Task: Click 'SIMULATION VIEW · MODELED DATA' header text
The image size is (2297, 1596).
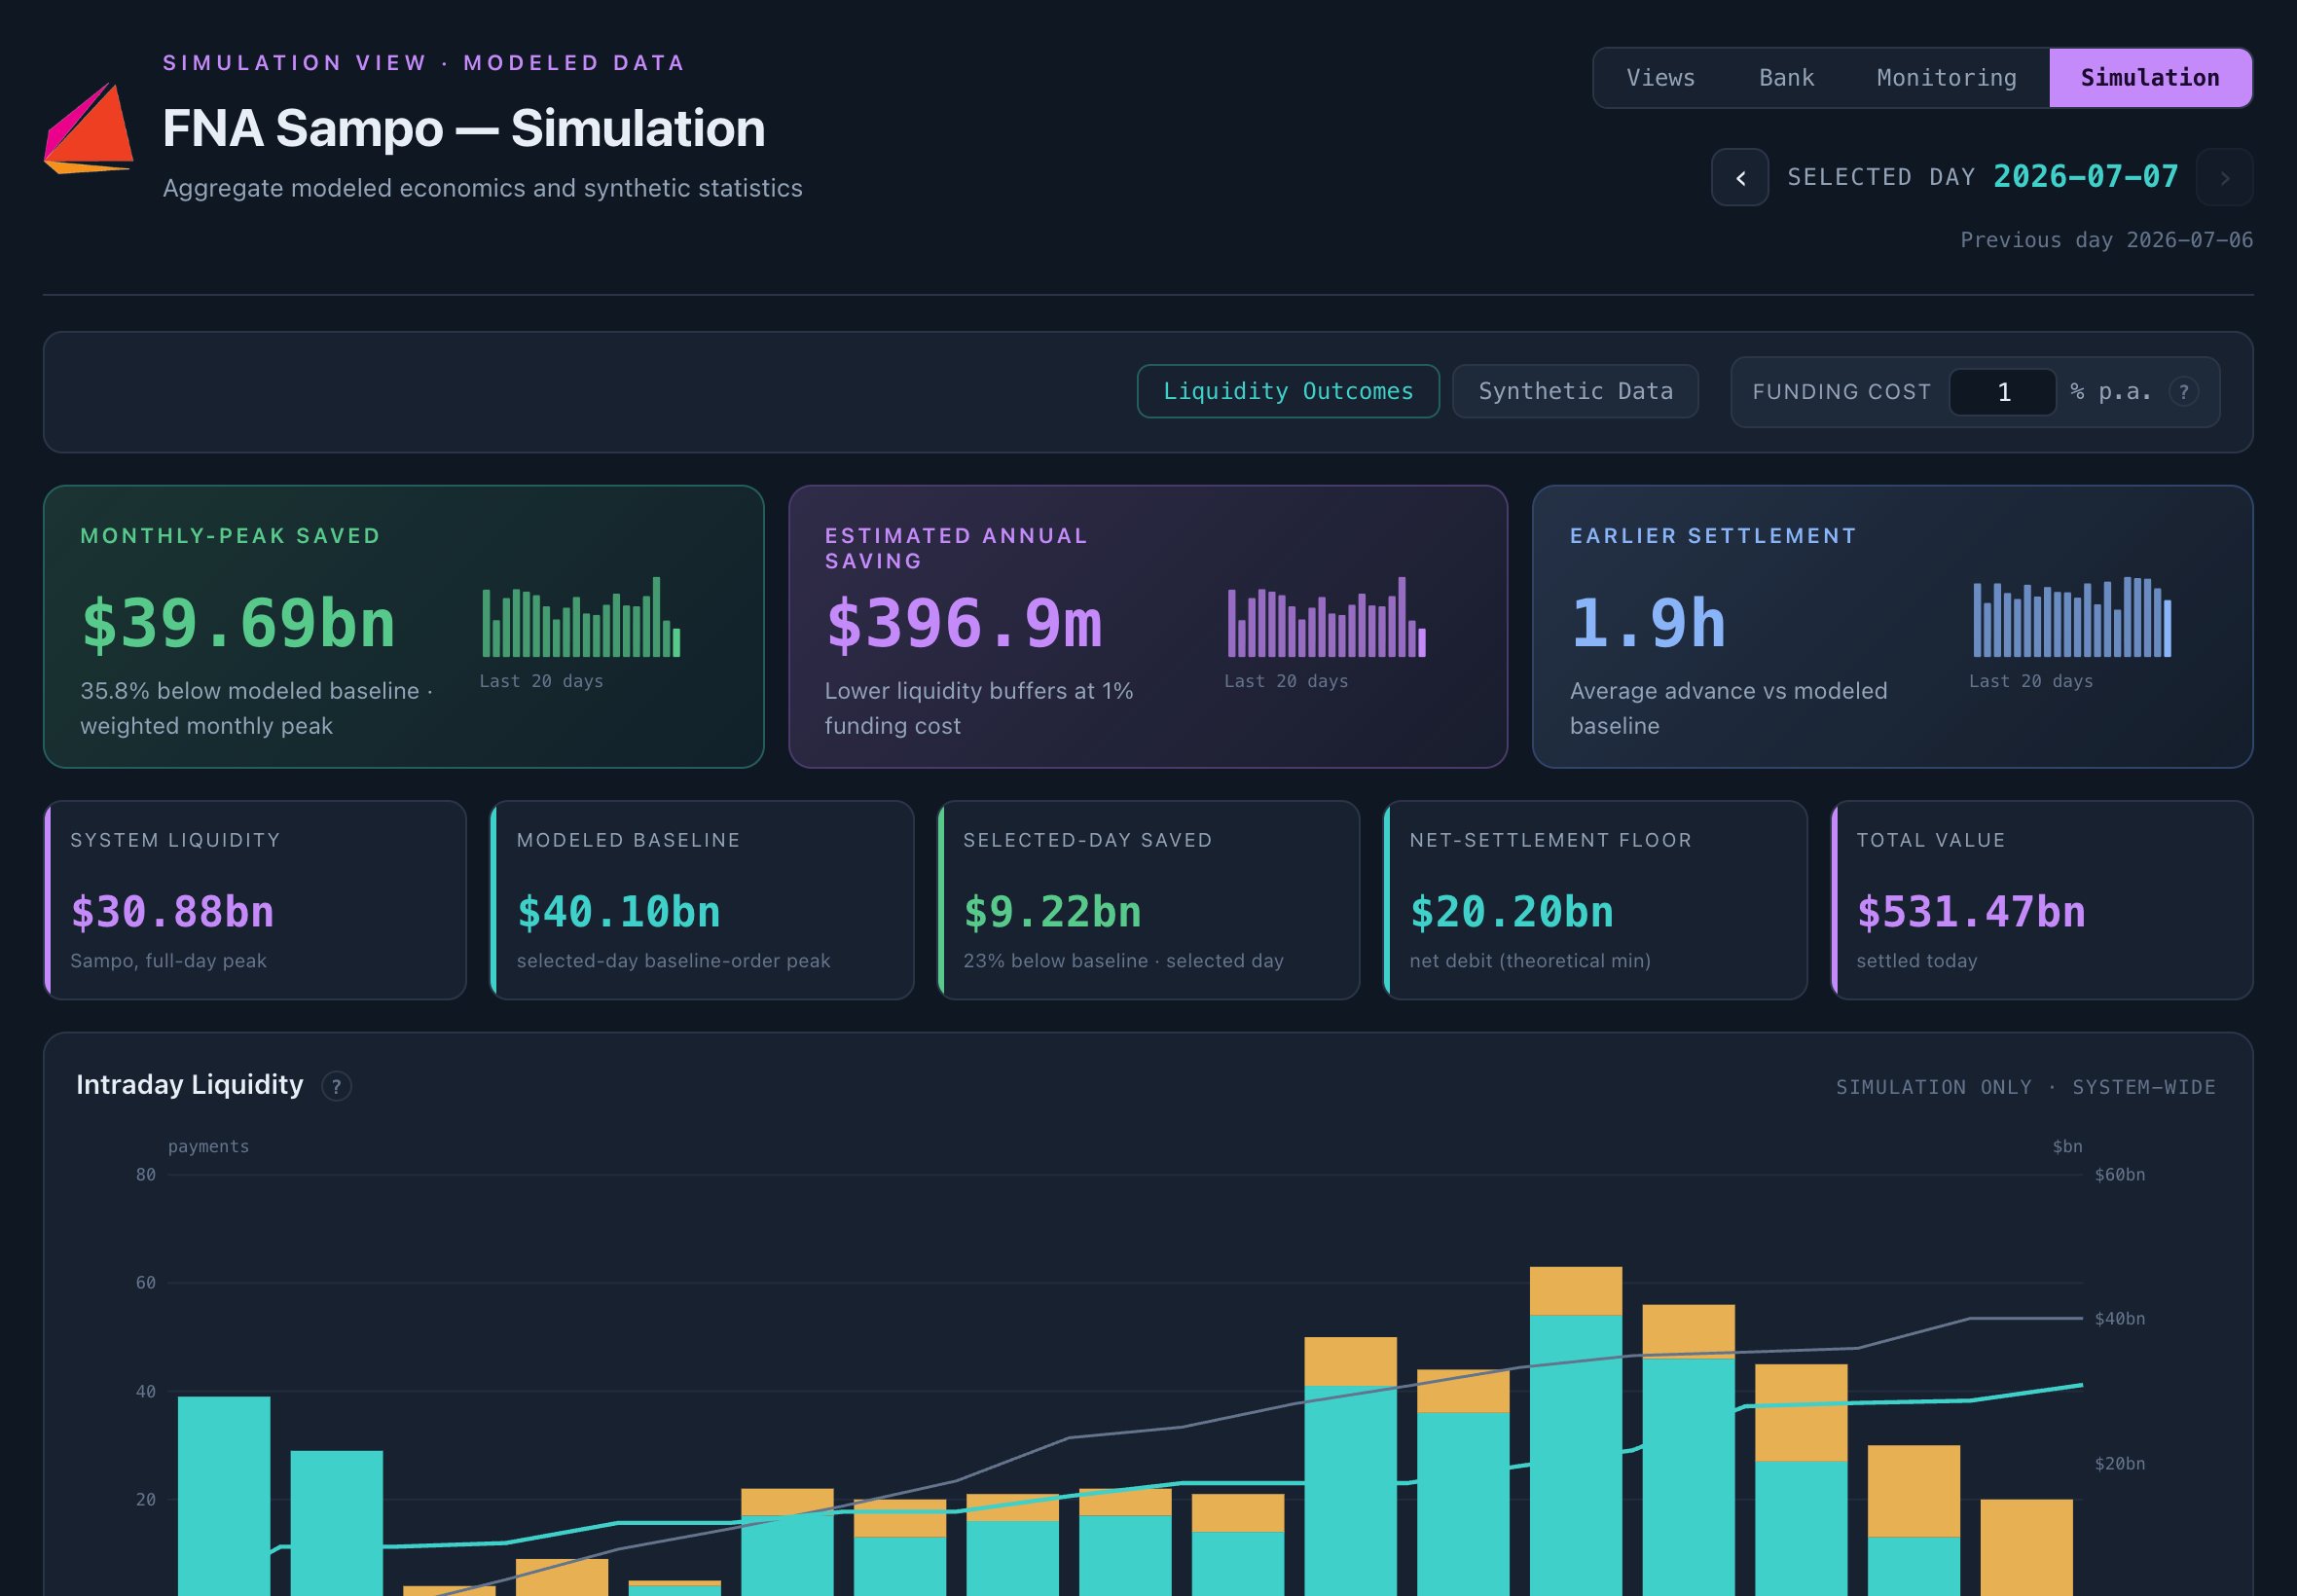Action: 424,63
